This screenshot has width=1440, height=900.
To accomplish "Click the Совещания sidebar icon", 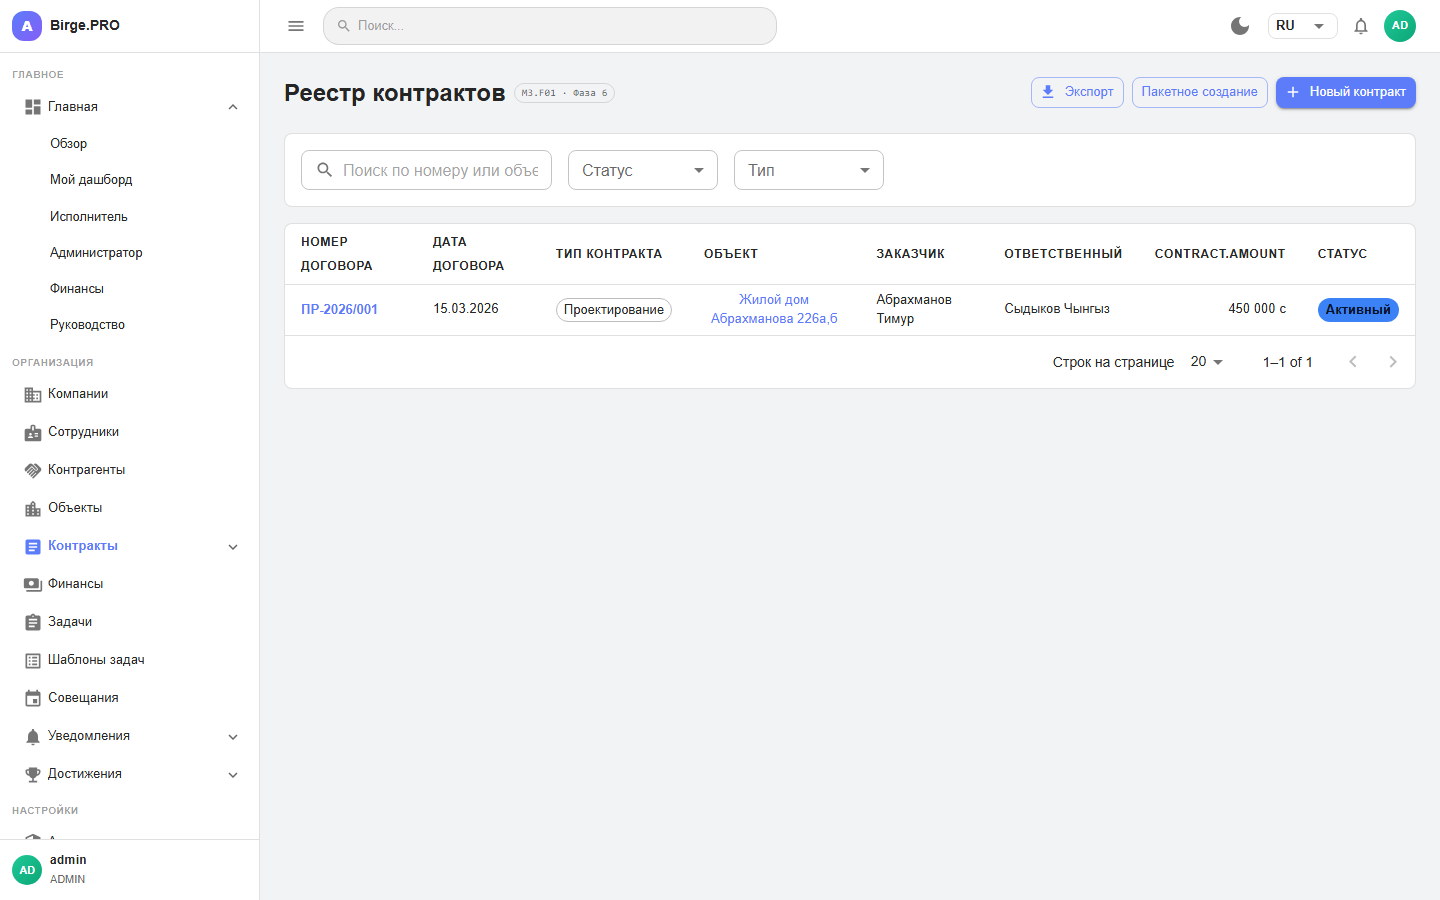I will pyautogui.click(x=29, y=697).
